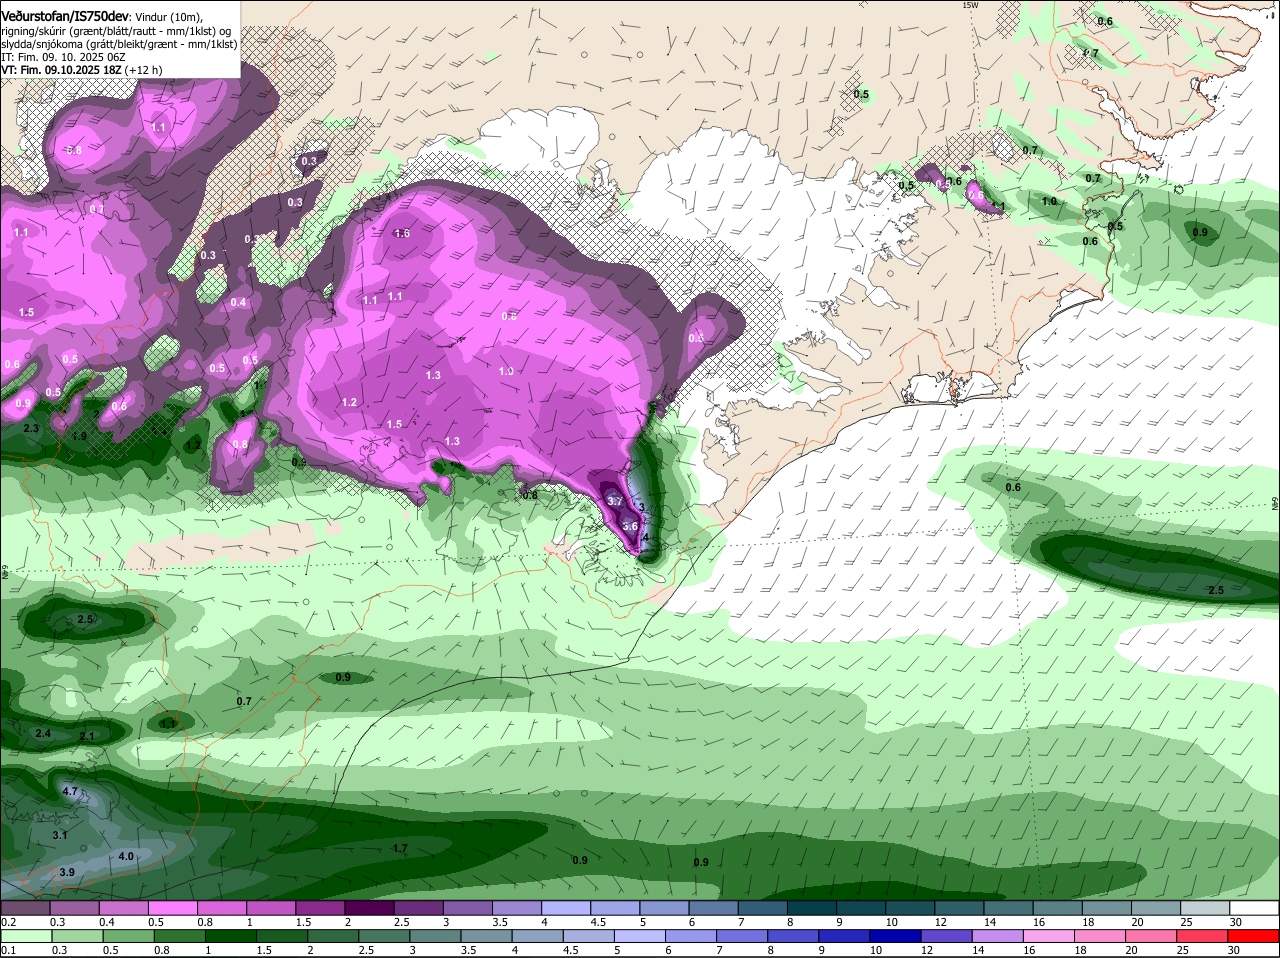Pick the lower legend swatch from 6 to 7
The height and width of the screenshot is (958, 1280).
pyautogui.click(x=693, y=936)
